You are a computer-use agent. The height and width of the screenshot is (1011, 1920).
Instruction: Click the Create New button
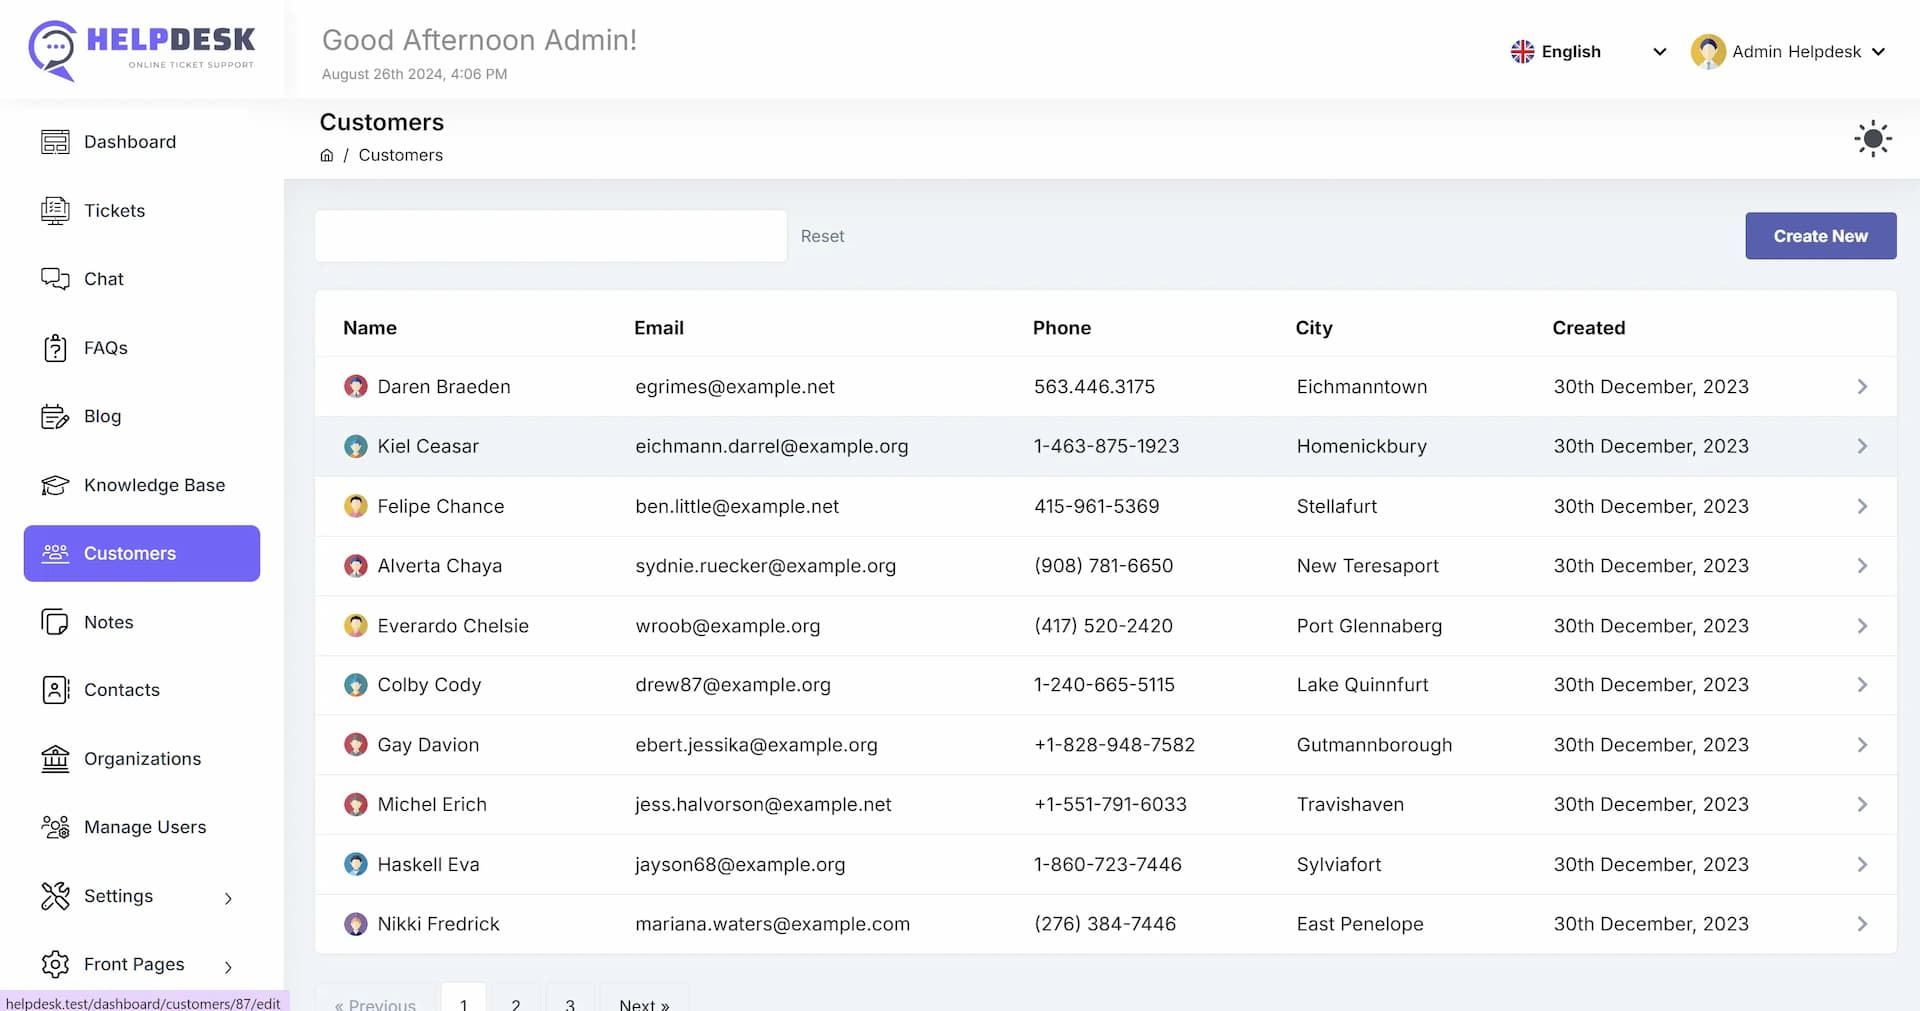tap(1820, 236)
